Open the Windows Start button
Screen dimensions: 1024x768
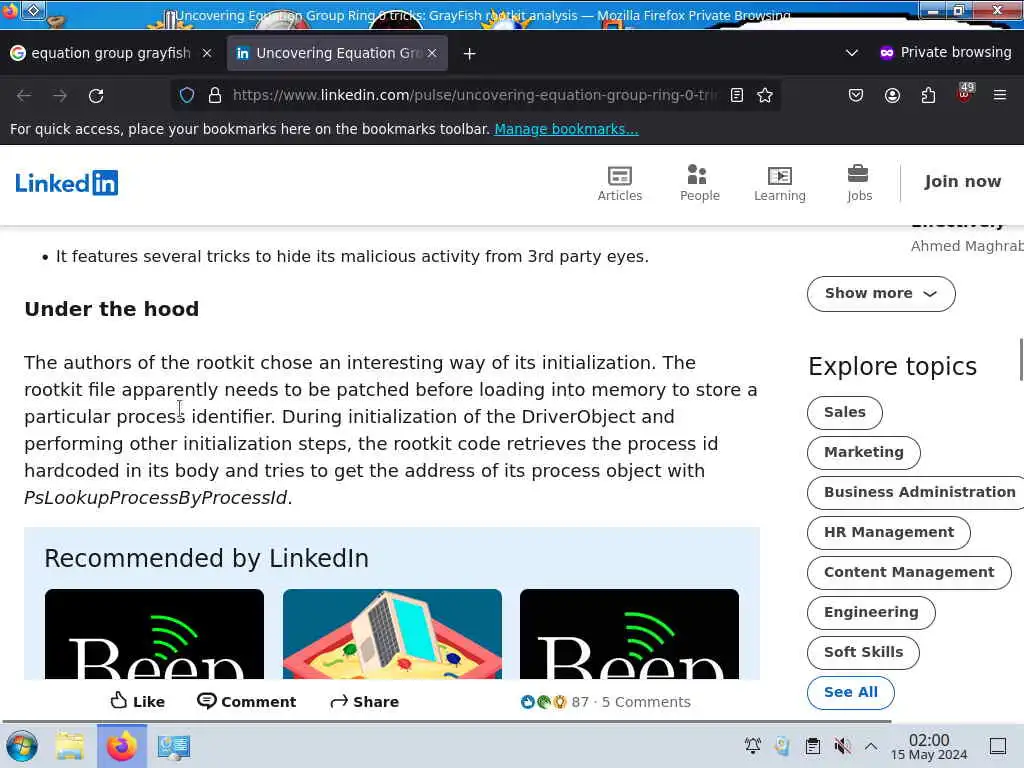(22, 746)
